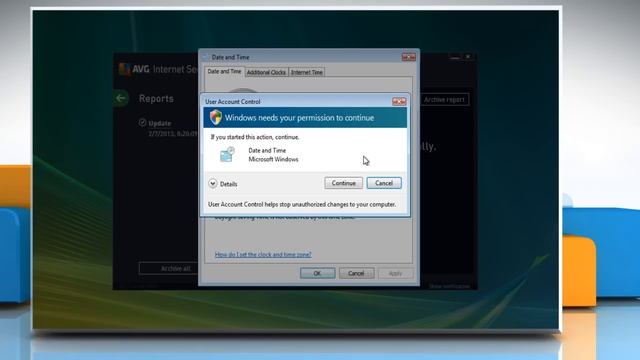Click Cancel in Date and Time window
Screen dimensions: 640x360
[356, 273]
